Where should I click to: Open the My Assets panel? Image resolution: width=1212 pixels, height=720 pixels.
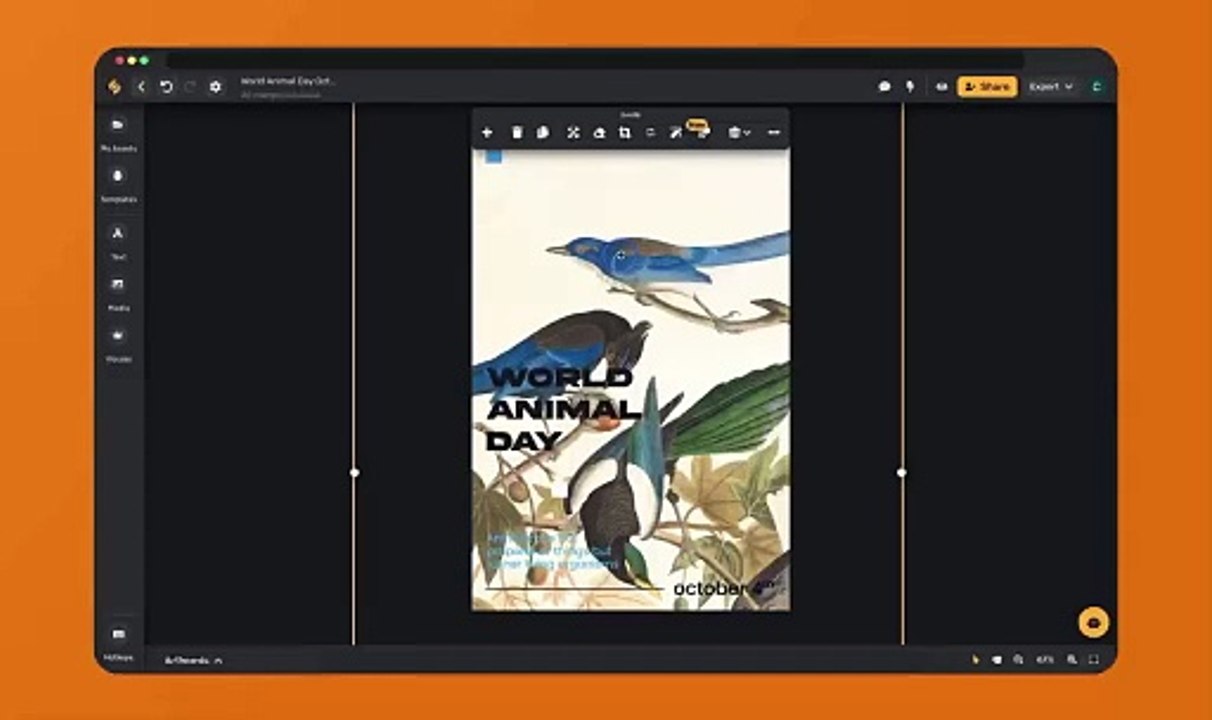click(x=118, y=133)
